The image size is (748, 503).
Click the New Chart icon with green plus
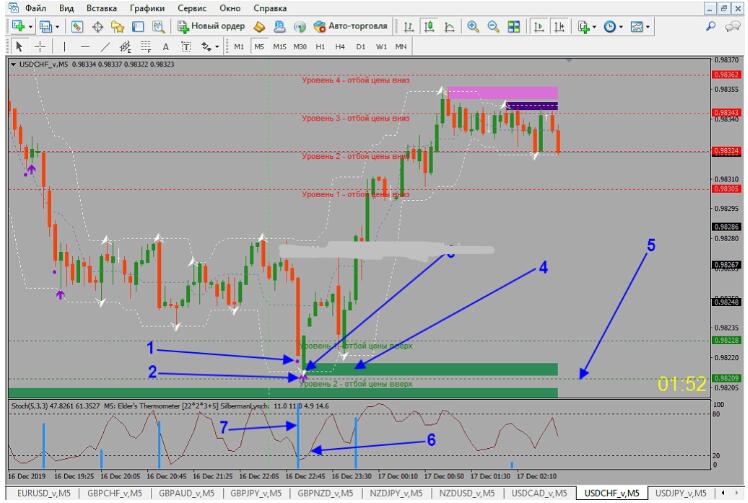click(18, 26)
